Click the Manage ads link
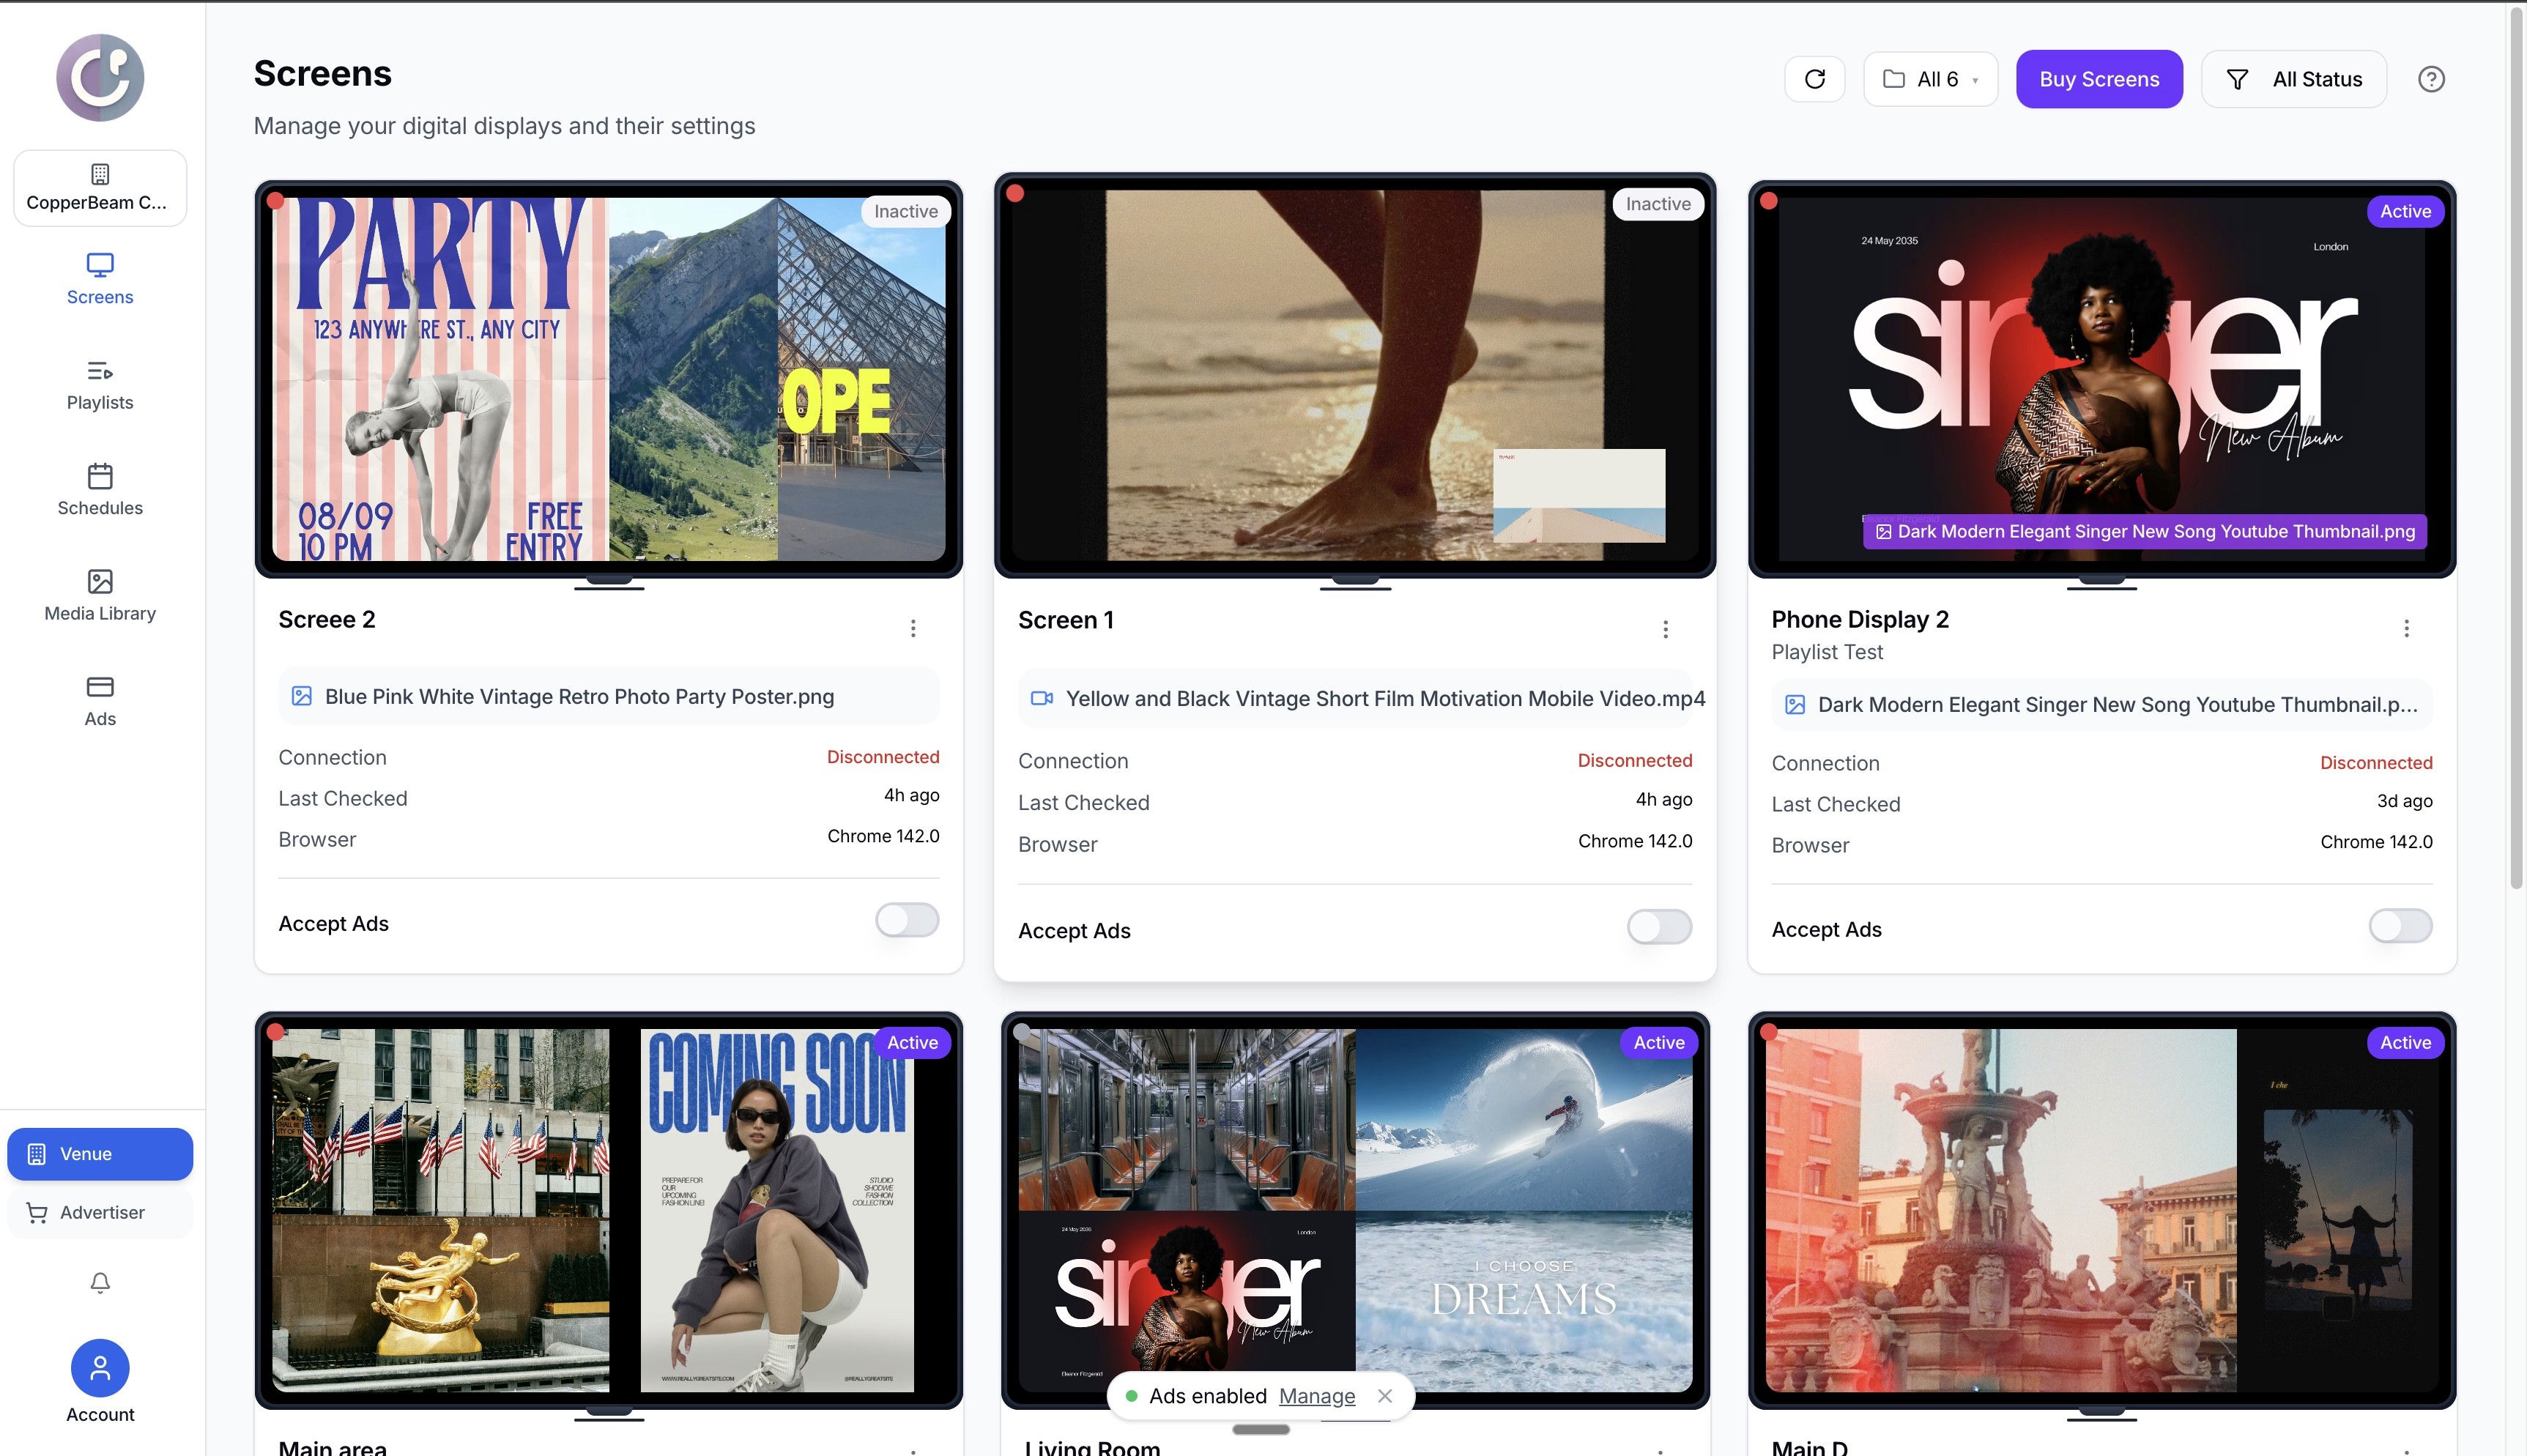 click(1316, 1396)
